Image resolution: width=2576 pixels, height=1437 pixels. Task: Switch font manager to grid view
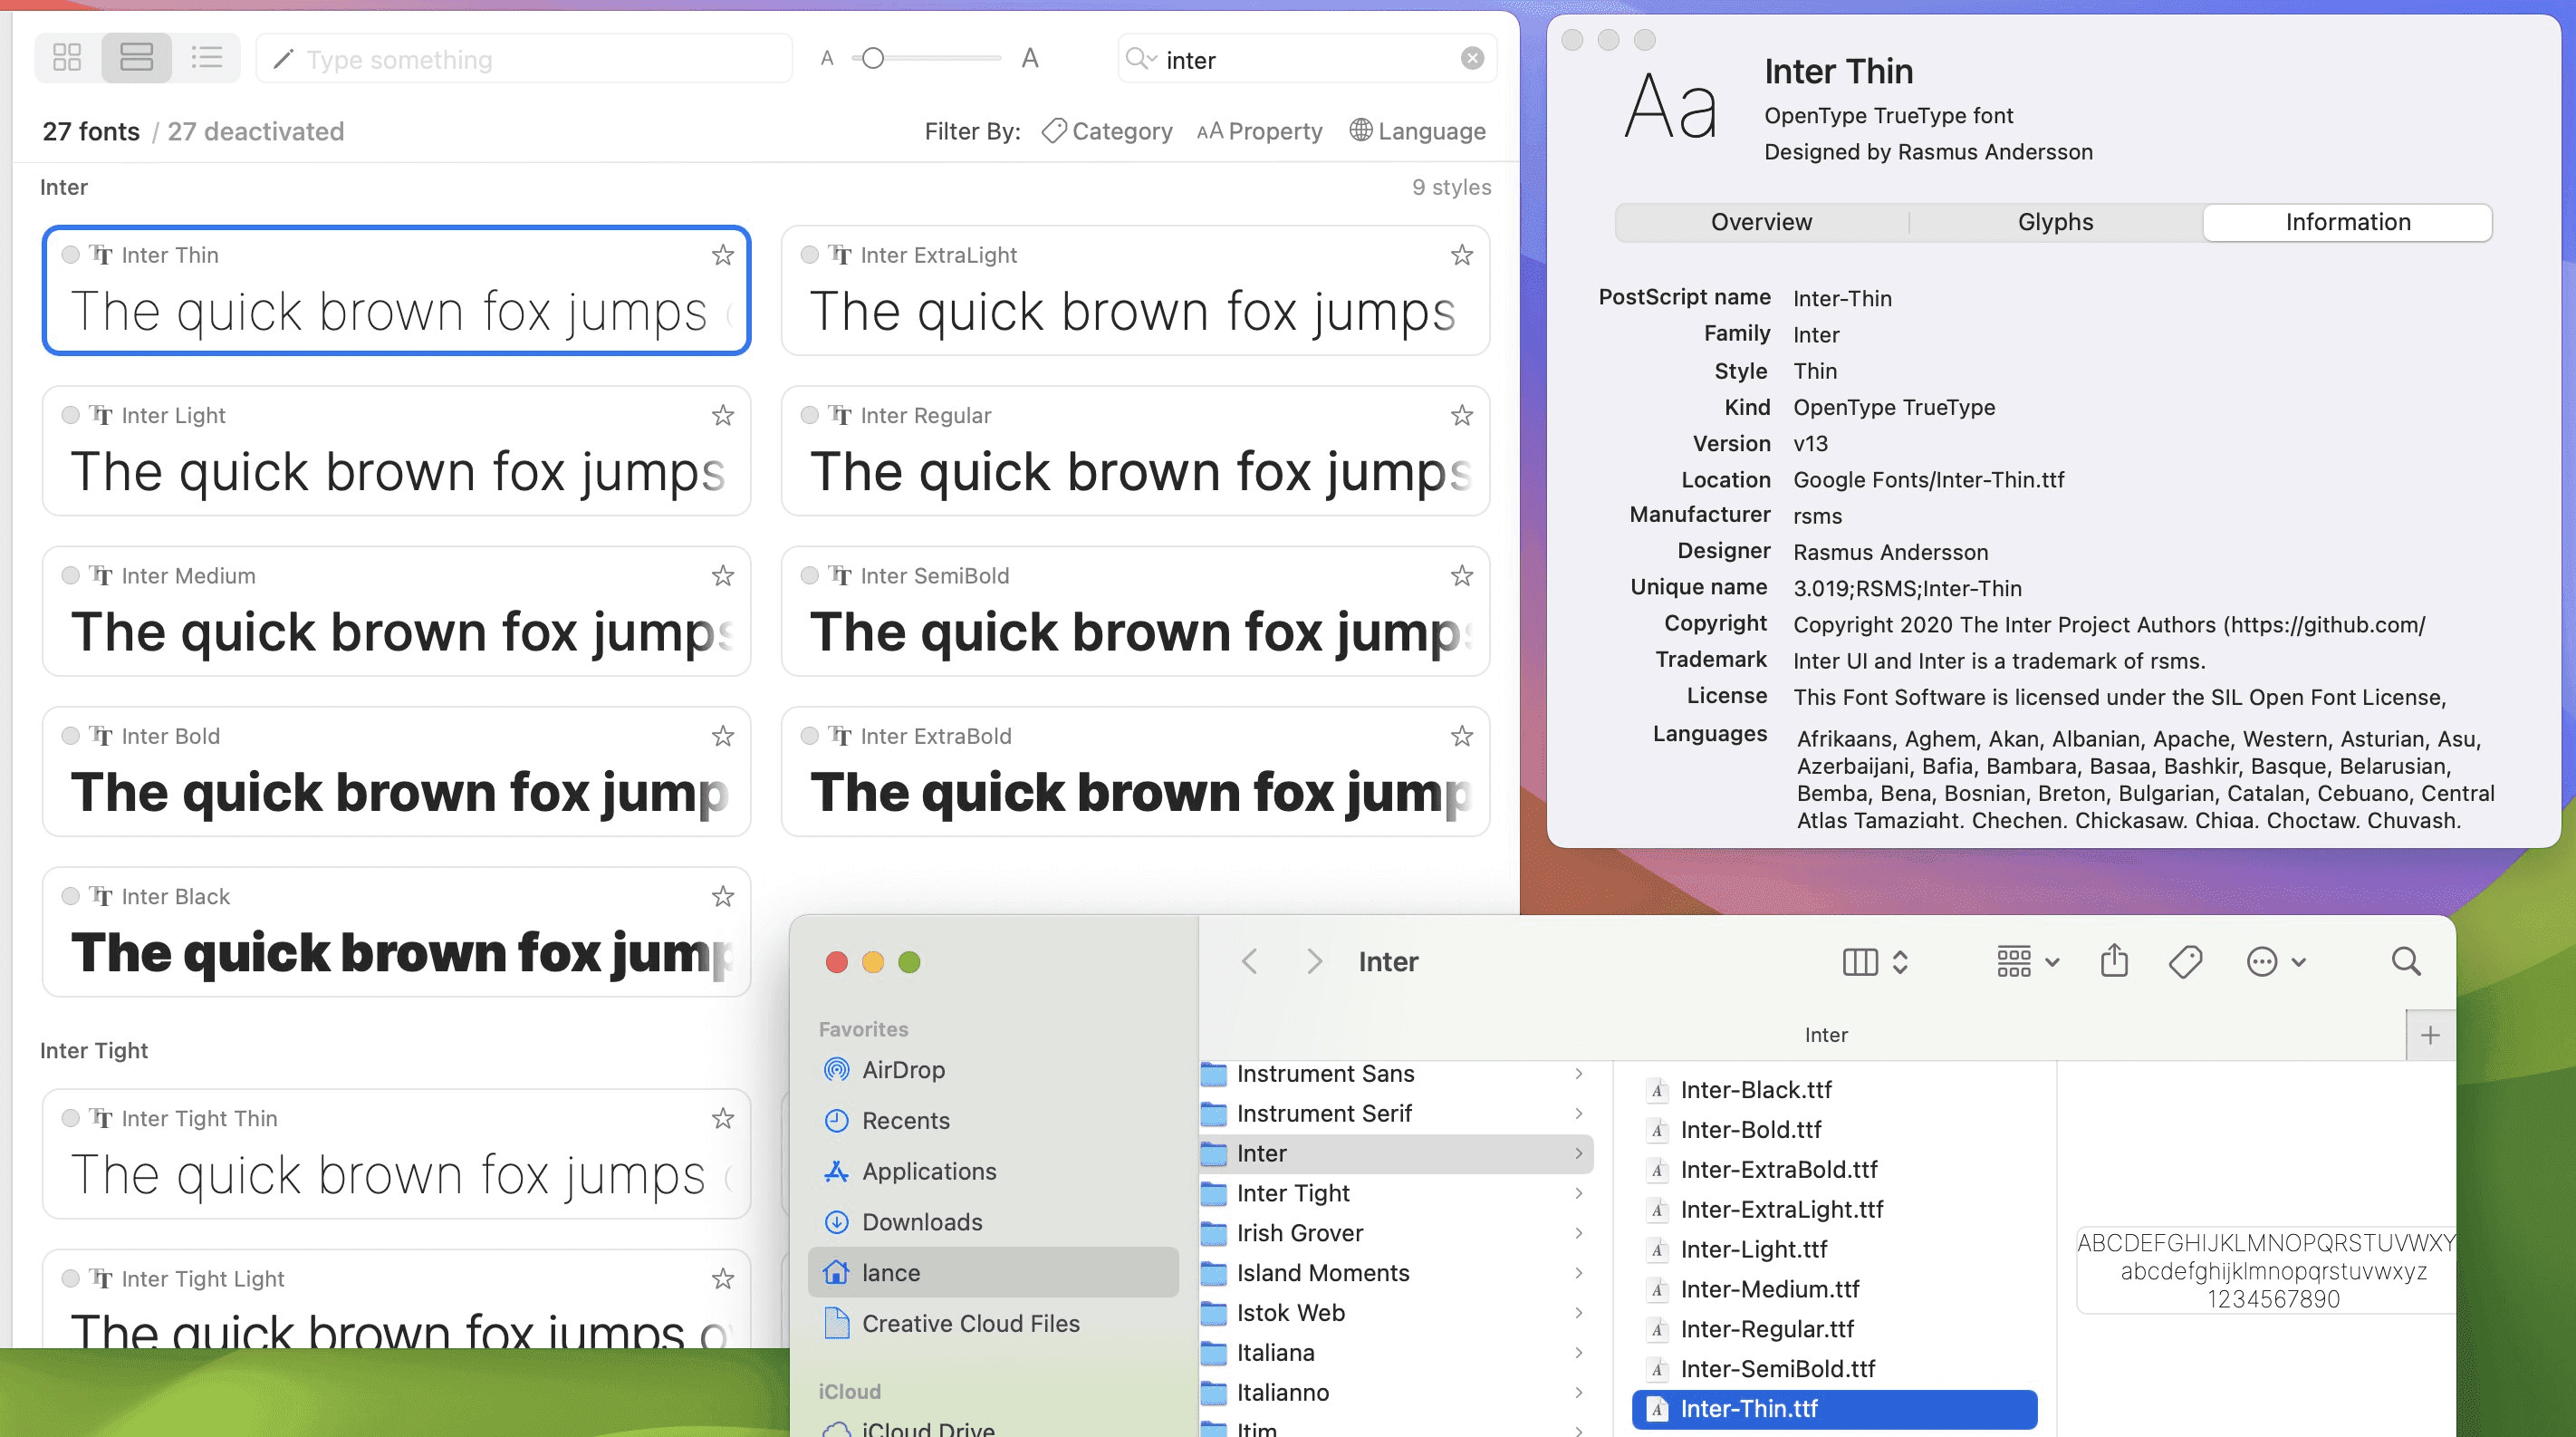tap(67, 58)
